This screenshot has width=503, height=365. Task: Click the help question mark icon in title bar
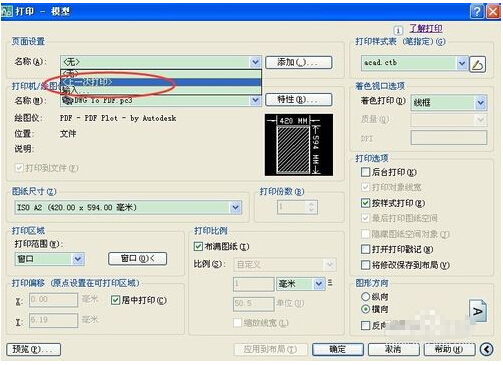tap(477, 12)
